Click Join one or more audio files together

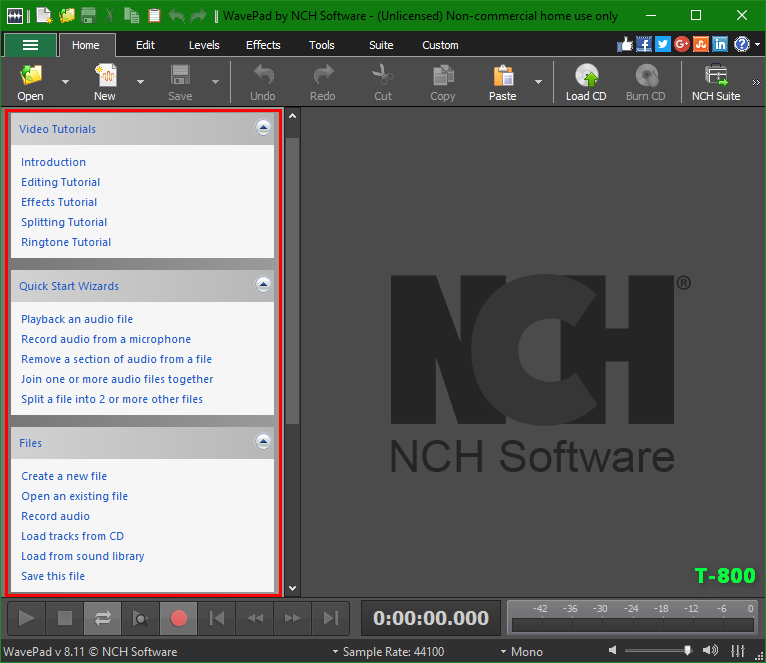pos(117,379)
